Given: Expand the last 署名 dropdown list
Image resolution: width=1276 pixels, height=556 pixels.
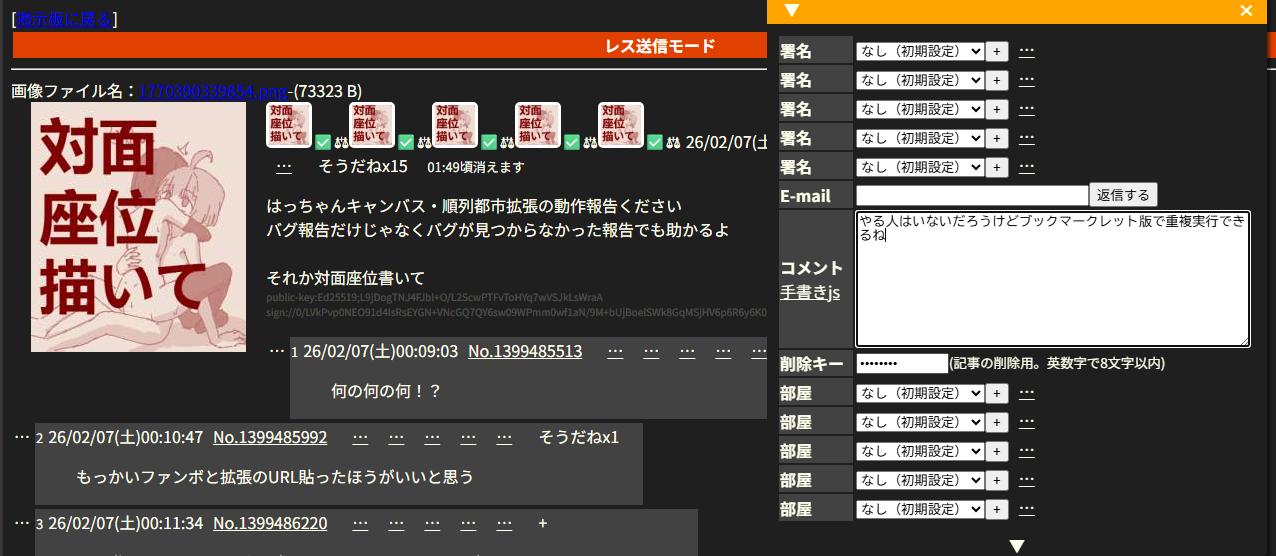Looking at the screenshot, I should (920, 167).
